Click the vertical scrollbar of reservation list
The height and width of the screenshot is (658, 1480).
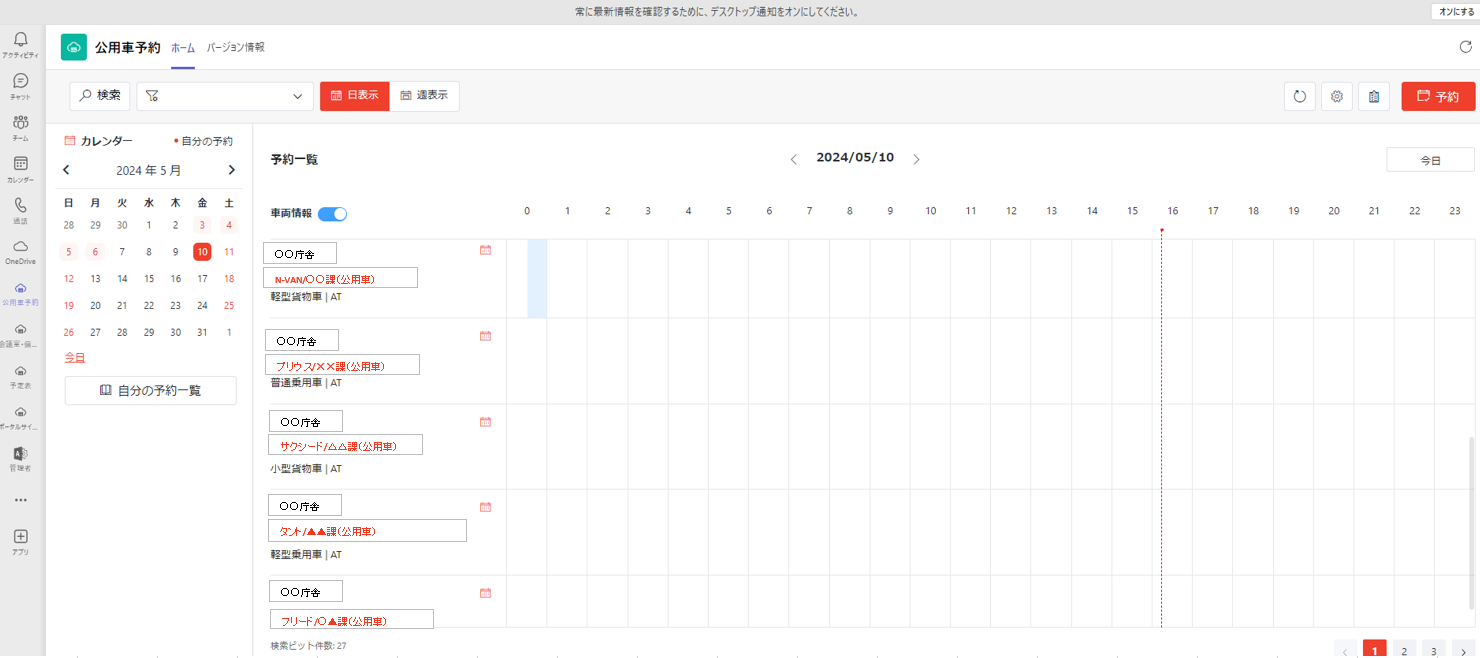[x=1470, y=522]
